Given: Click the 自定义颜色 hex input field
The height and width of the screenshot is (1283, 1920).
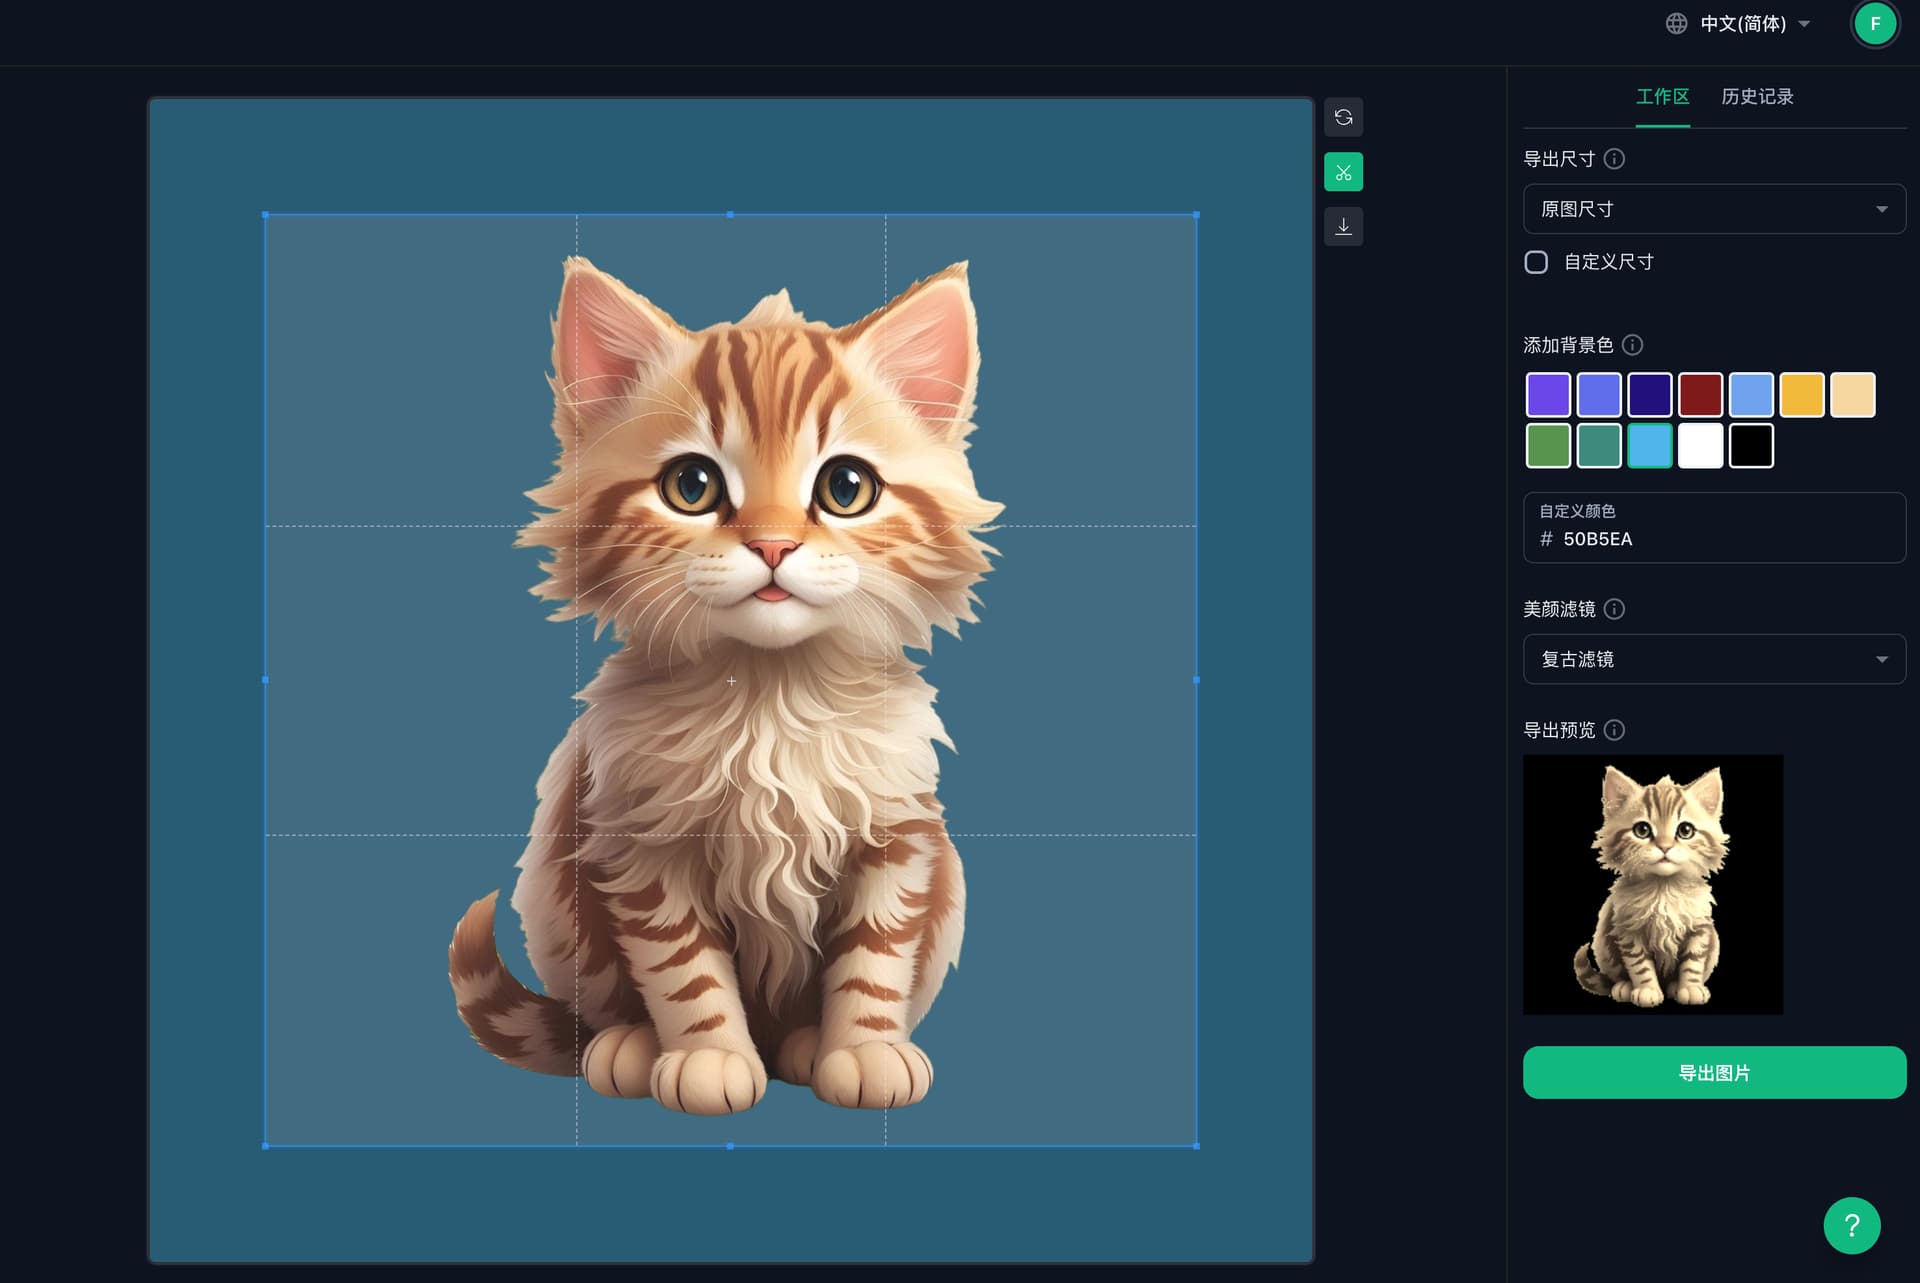Looking at the screenshot, I should pos(1714,539).
